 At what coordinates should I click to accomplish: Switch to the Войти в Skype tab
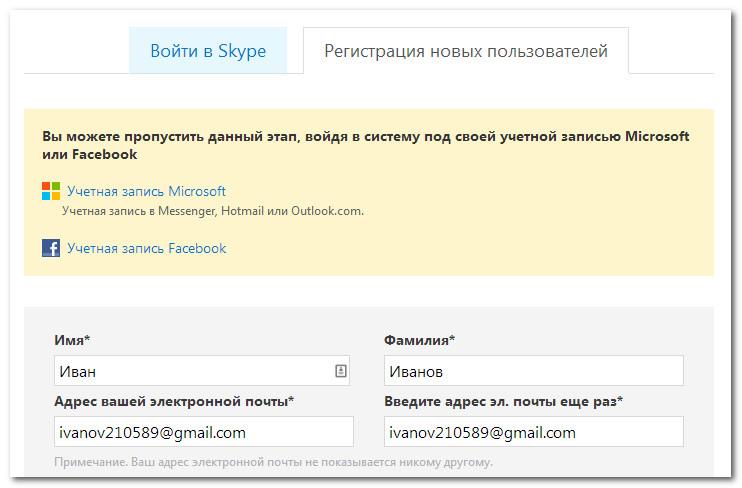(208, 51)
